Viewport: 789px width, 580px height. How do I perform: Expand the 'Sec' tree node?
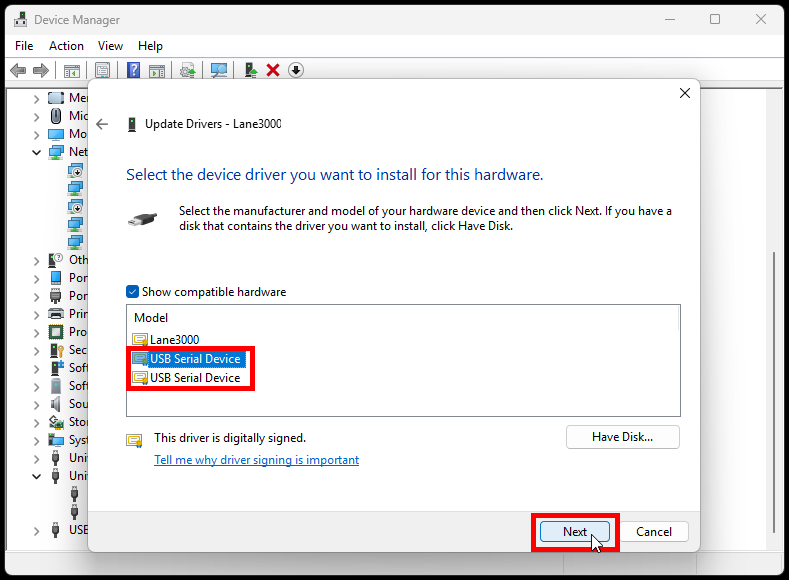click(36, 351)
